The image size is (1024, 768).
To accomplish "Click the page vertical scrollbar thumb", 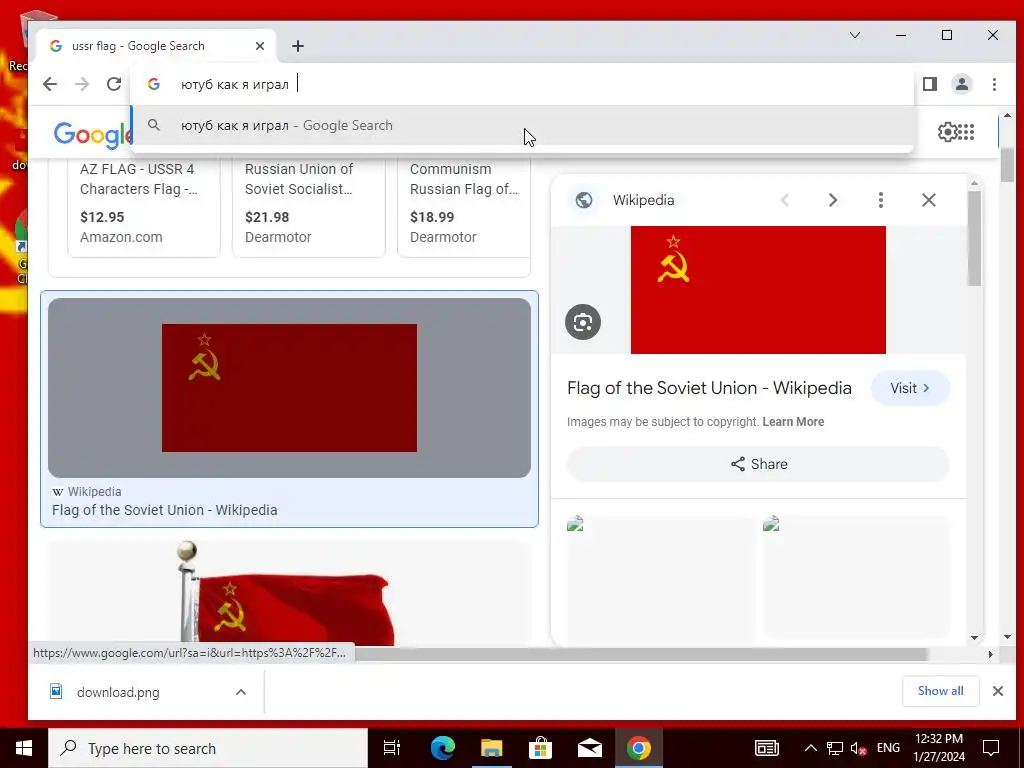I will [1007, 165].
